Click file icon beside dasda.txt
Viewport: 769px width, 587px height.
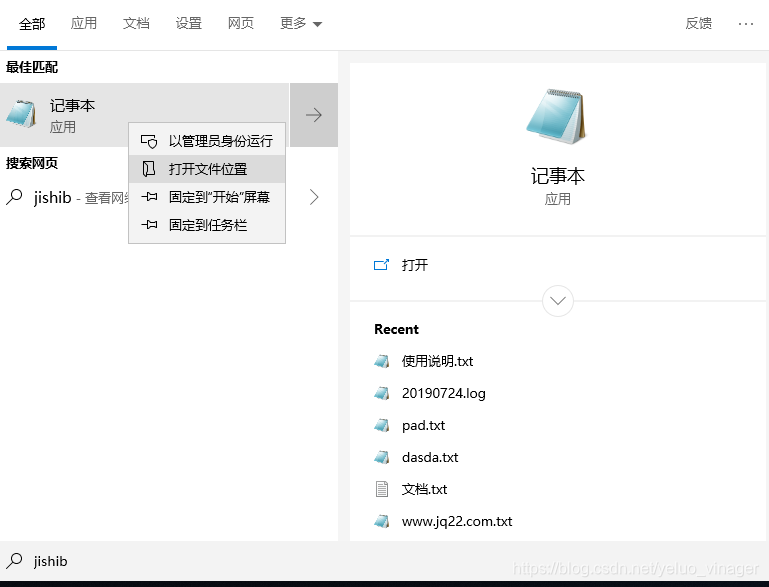coord(382,457)
